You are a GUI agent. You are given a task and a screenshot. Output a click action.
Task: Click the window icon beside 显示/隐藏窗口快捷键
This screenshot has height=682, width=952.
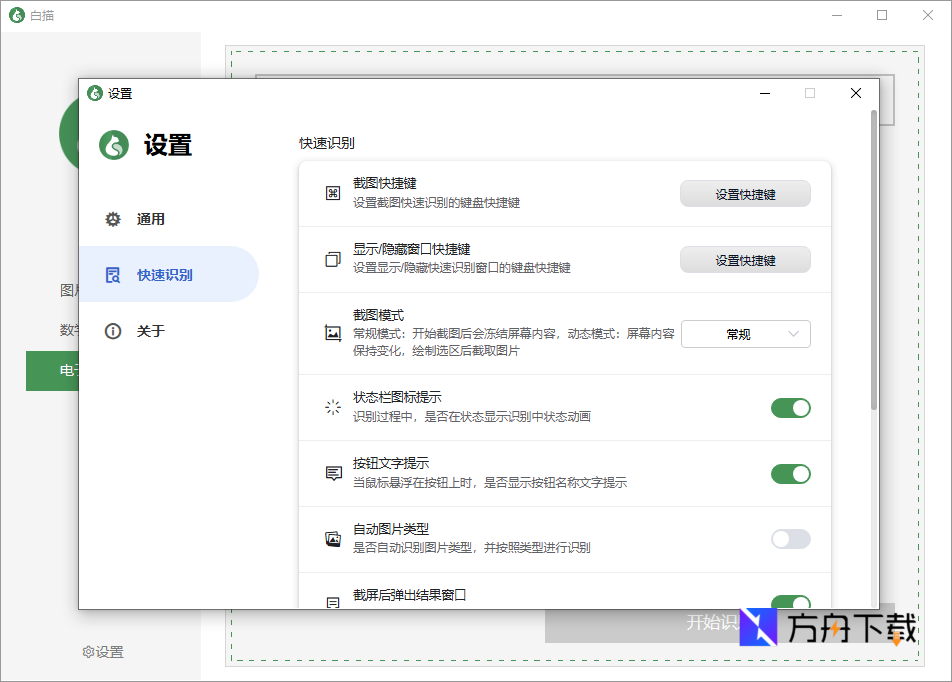(333, 258)
